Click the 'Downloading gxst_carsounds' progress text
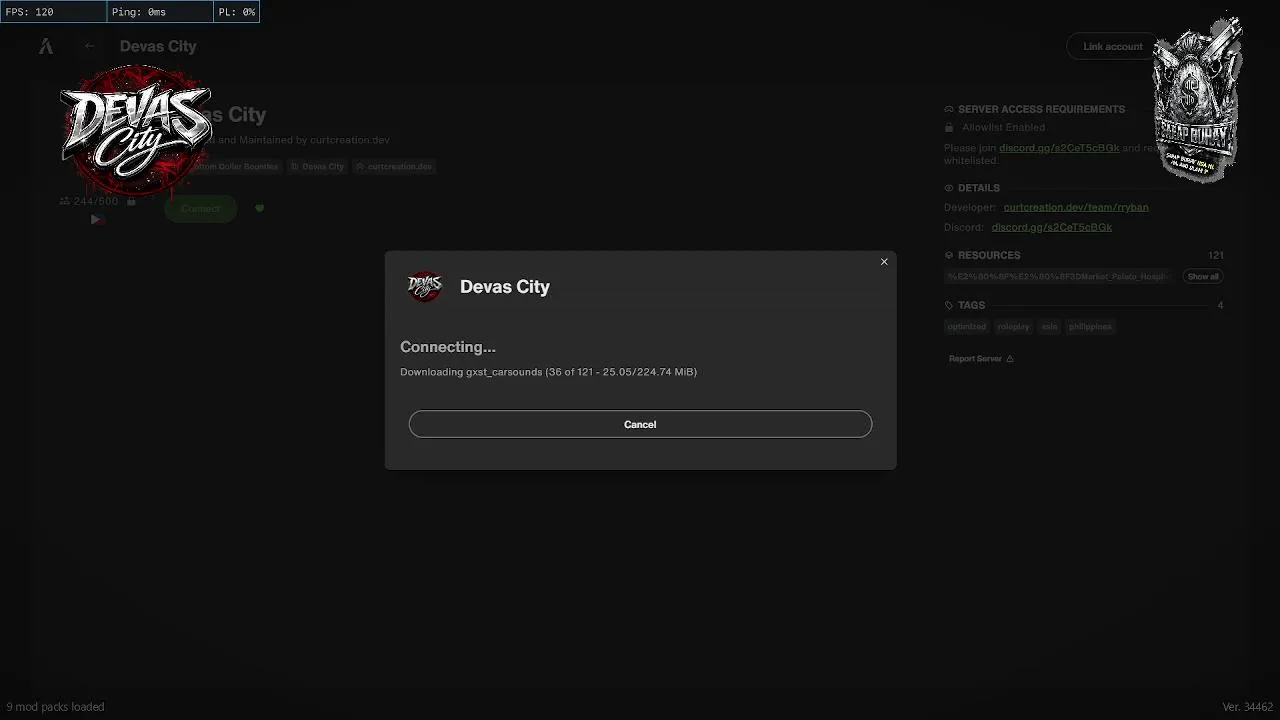 coord(548,372)
